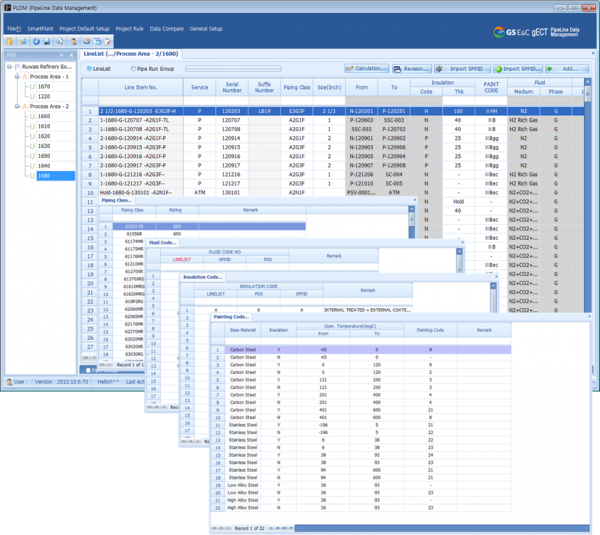Click the Serial Number column header
600x535 pixels.
coord(231,88)
